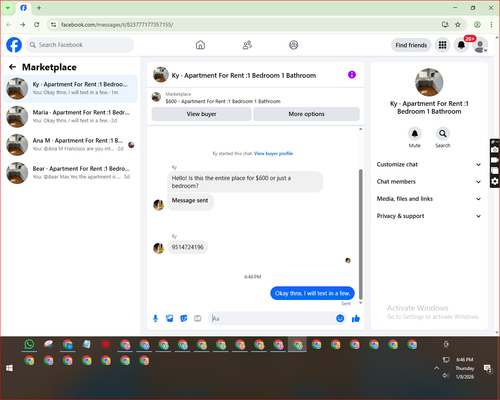The height and width of the screenshot is (400, 500).
Task: Open the sticker picker icon
Action: point(184,319)
